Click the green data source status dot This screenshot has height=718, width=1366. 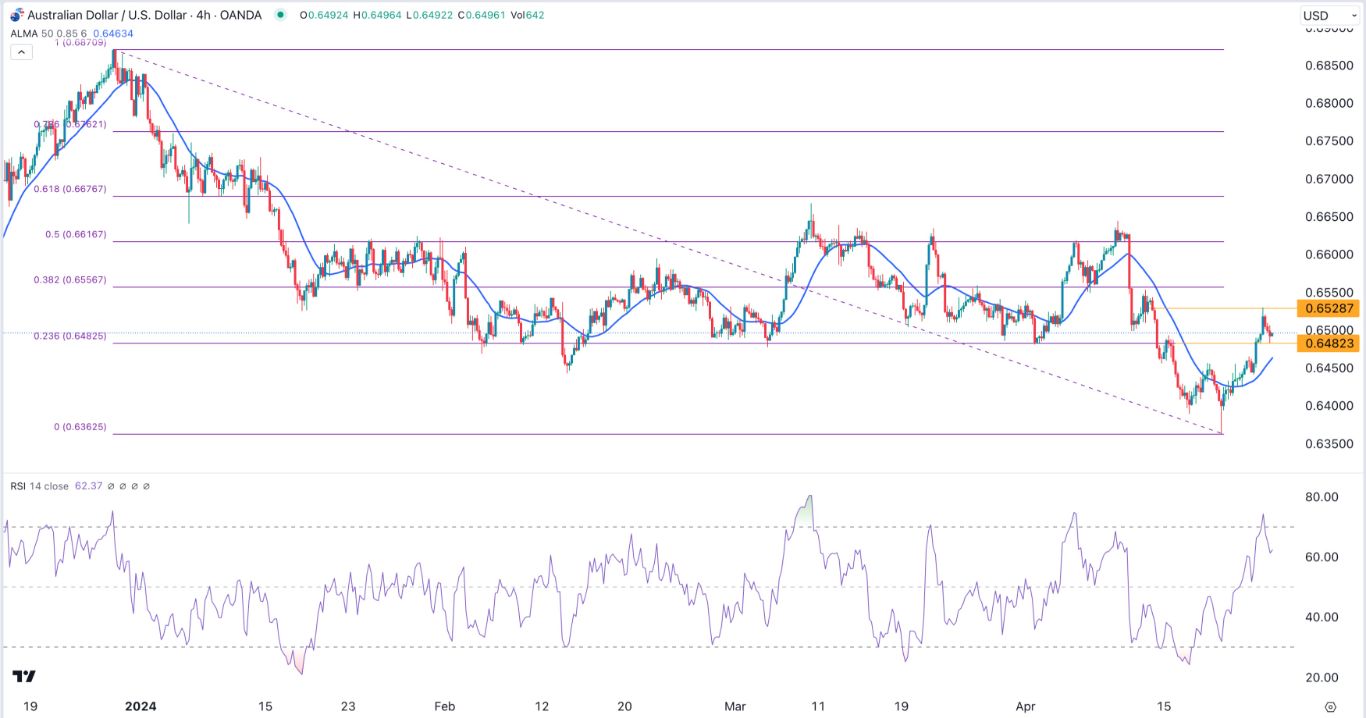point(281,15)
